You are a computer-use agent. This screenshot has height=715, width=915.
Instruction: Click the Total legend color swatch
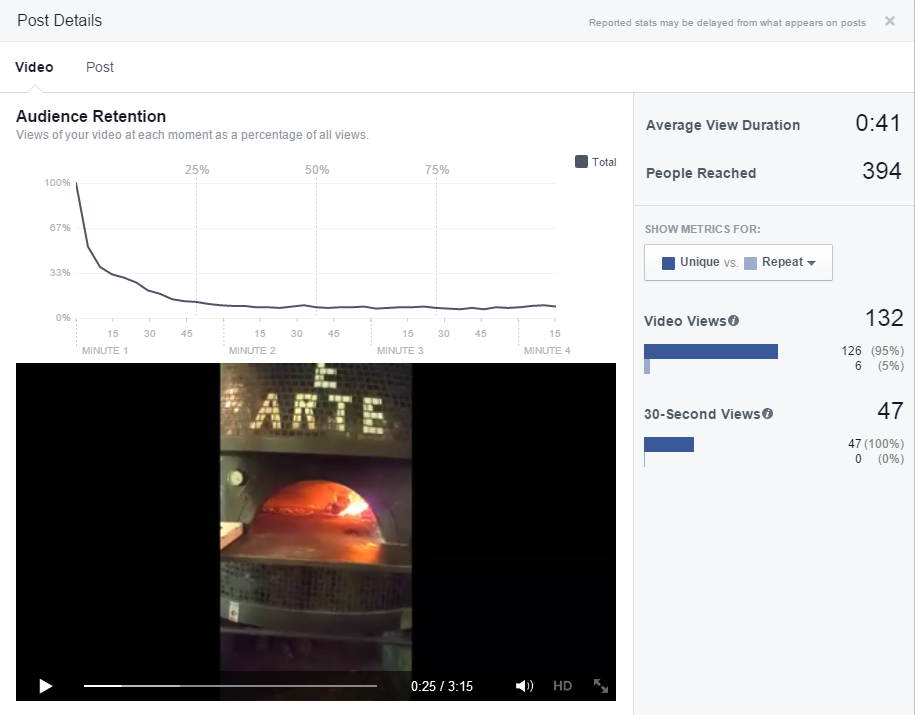(x=581, y=162)
